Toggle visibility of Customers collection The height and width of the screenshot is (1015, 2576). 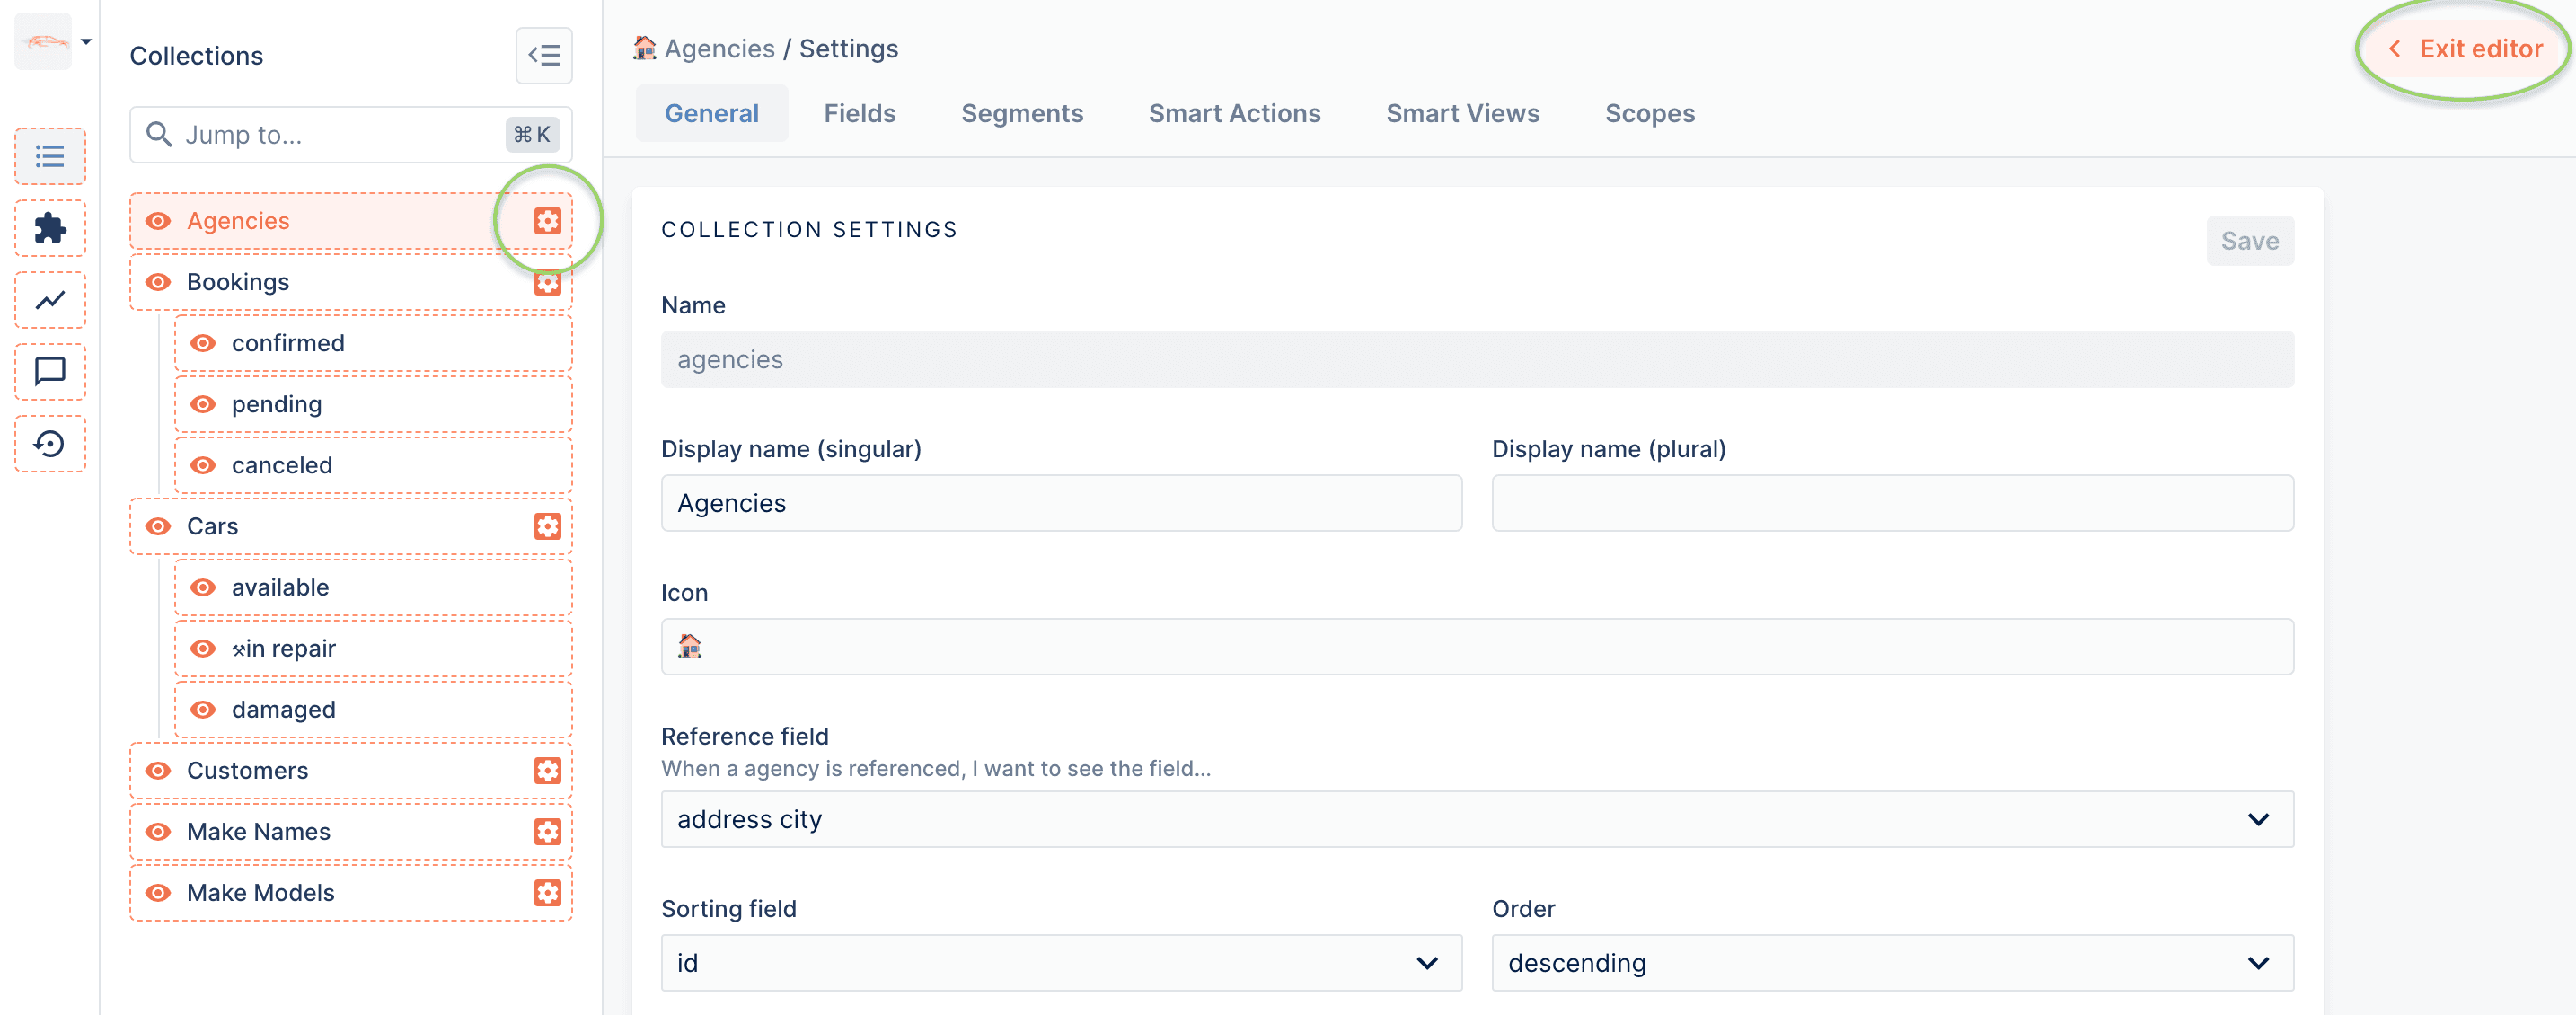[x=158, y=770]
